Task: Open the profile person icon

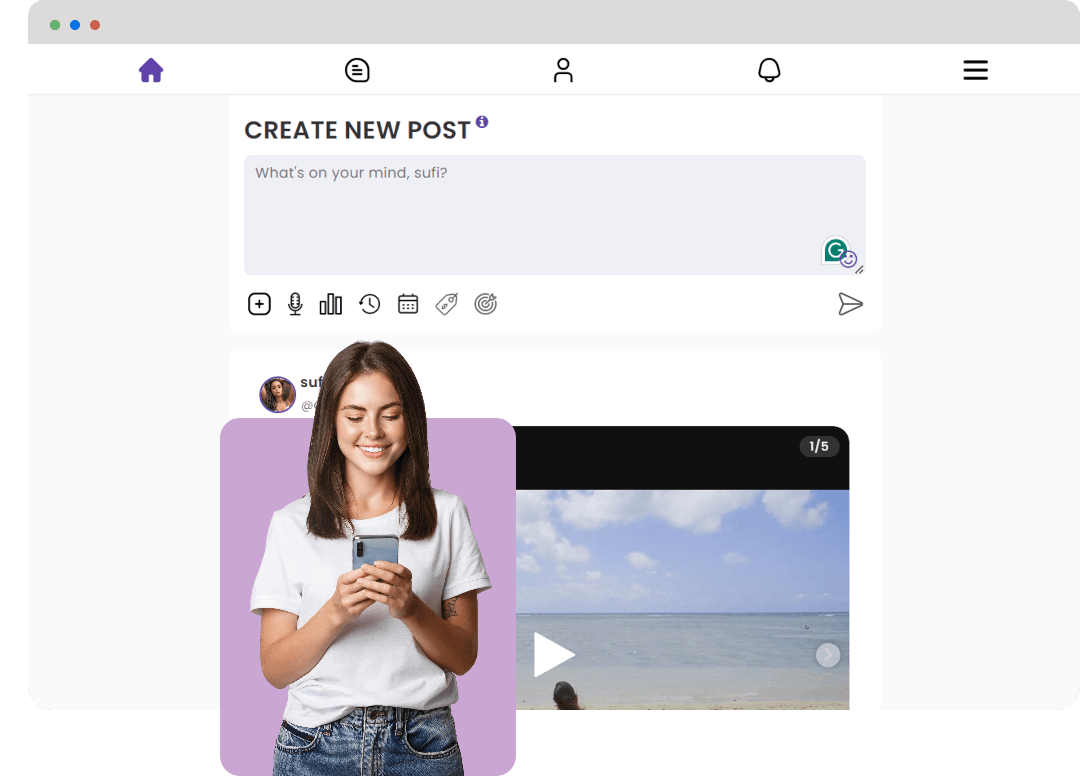Action: (563, 69)
